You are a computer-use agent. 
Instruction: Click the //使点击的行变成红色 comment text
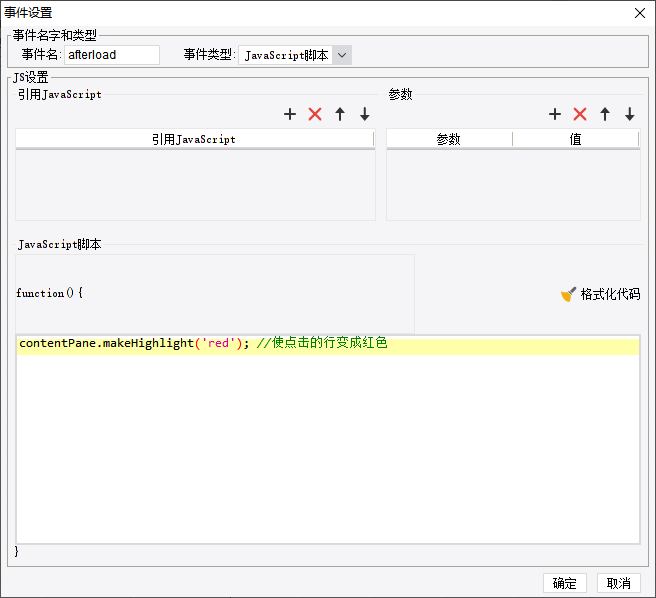pyautogui.click(x=322, y=343)
